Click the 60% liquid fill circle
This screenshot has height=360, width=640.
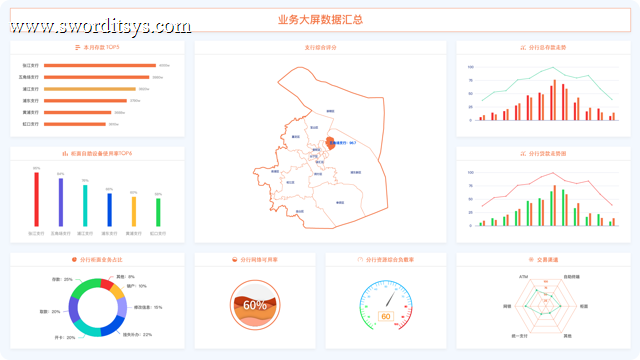tap(255, 305)
